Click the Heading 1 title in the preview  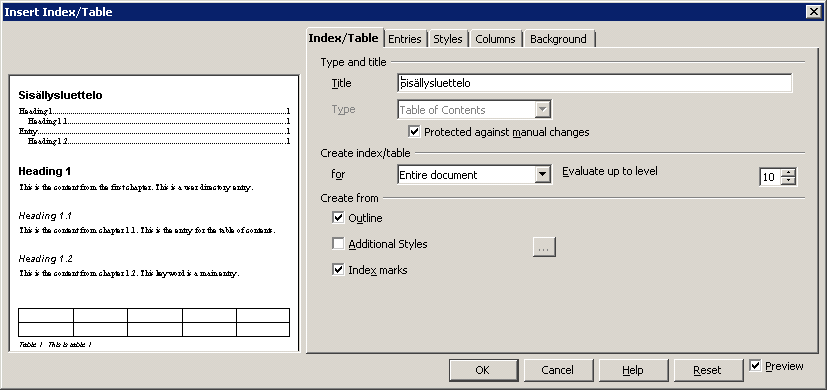click(x=44, y=171)
